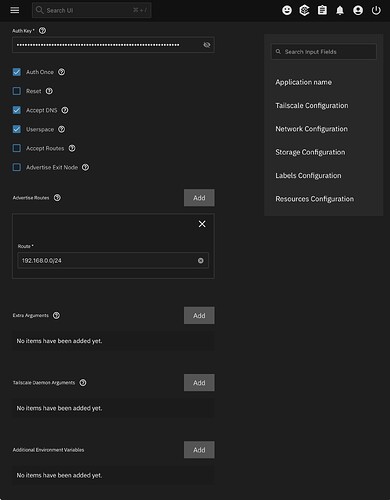
Task: Open the hamburger navigation menu
Action: tap(15, 10)
